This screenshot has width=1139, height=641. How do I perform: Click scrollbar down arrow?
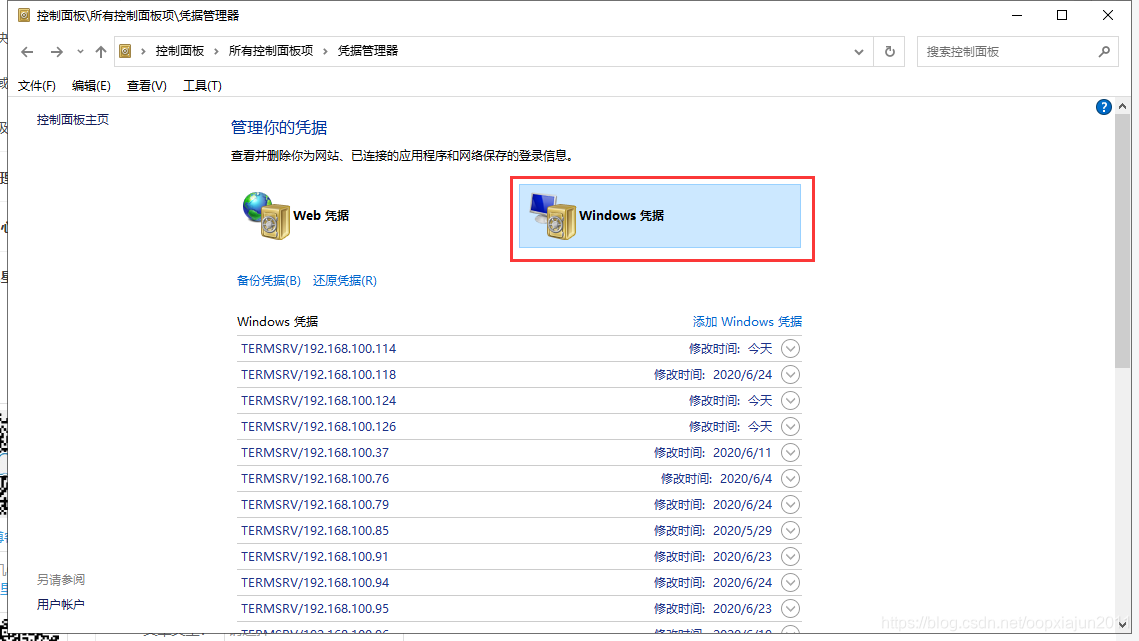[x=1122, y=624]
